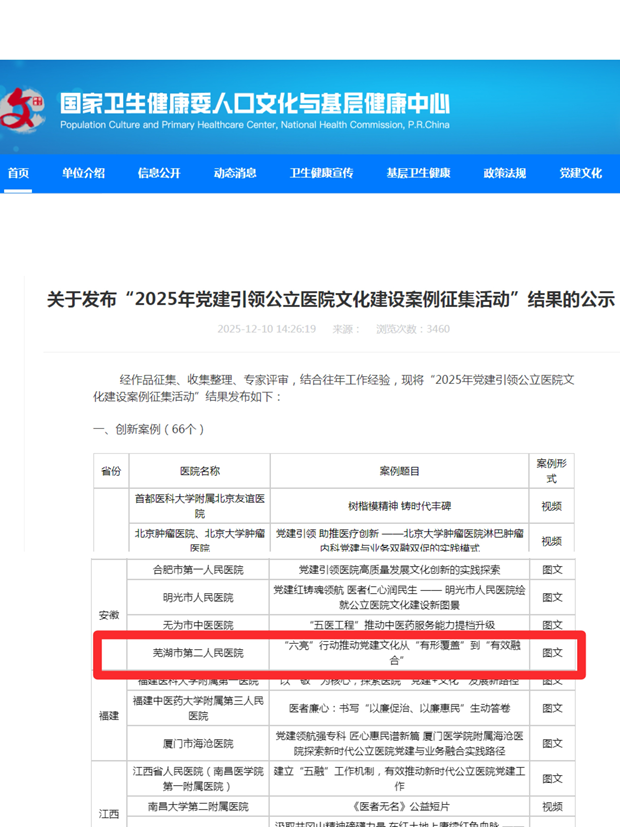The image size is (620, 827).
Task: Select the 首都医科大学附属北京友谊医院 cell
Action: tap(200, 506)
